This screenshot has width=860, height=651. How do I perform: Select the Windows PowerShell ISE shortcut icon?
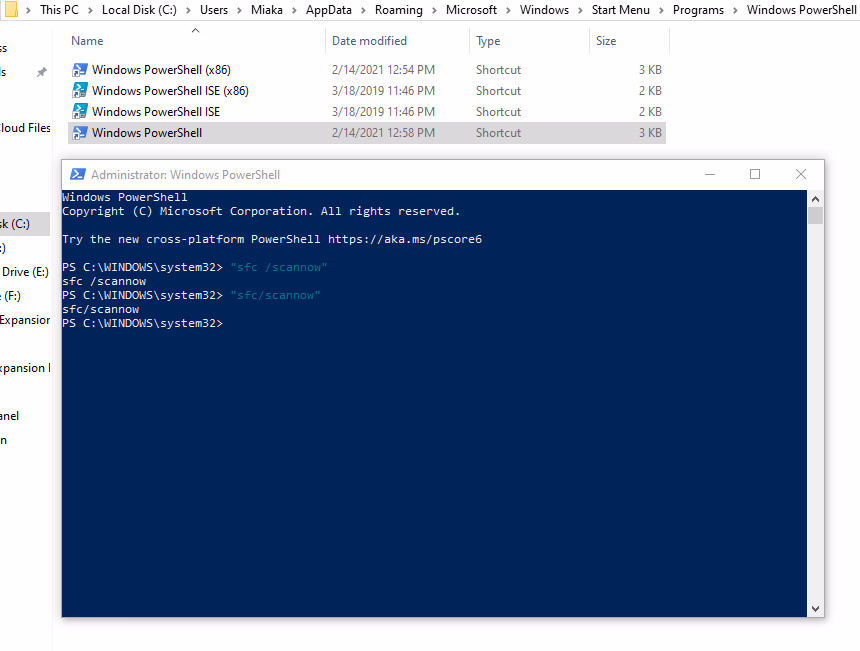(x=80, y=112)
